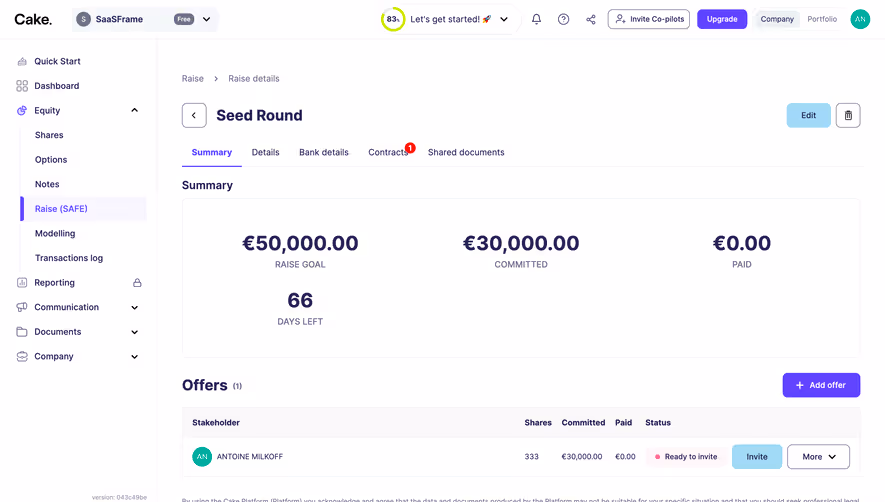Open the SaaSFrame company dropdown
The height and width of the screenshot is (502, 885).
[x=207, y=19]
